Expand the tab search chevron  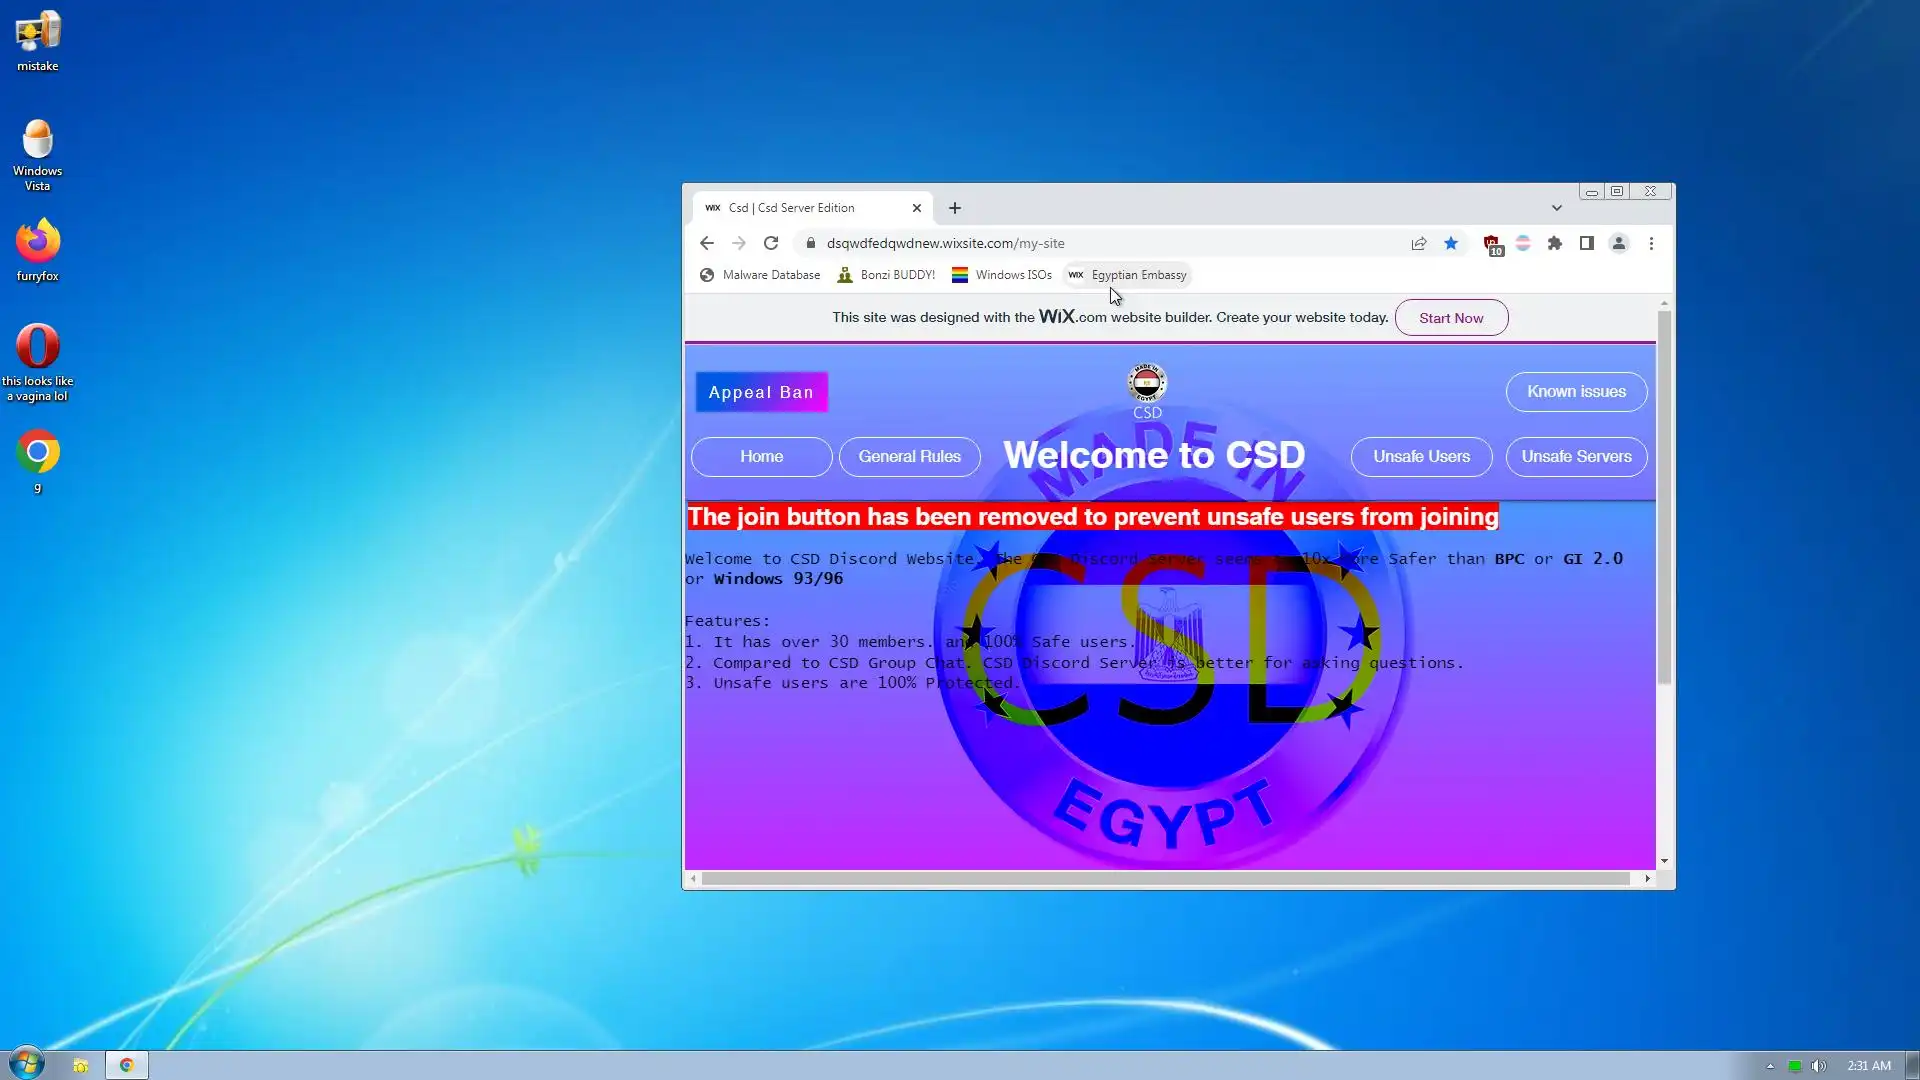click(x=1556, y=208)
